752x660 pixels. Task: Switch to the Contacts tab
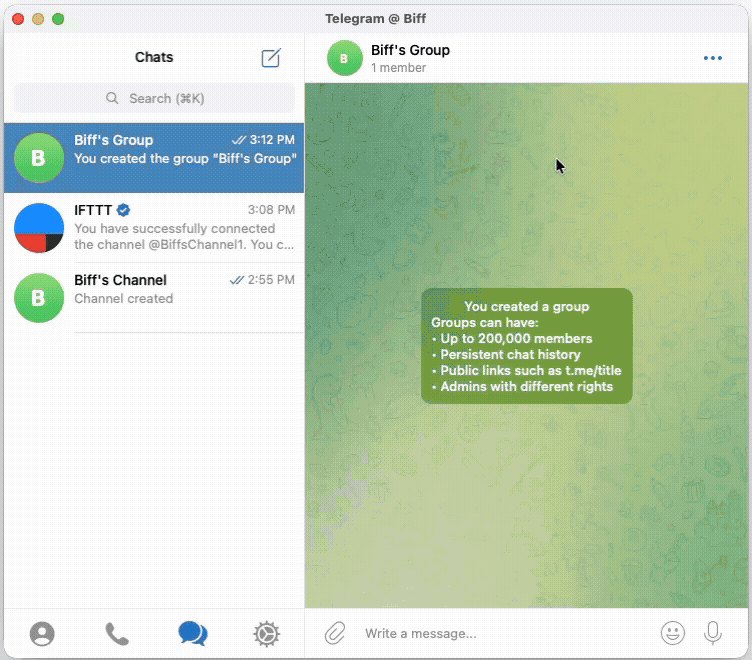(x=42, y=634)
